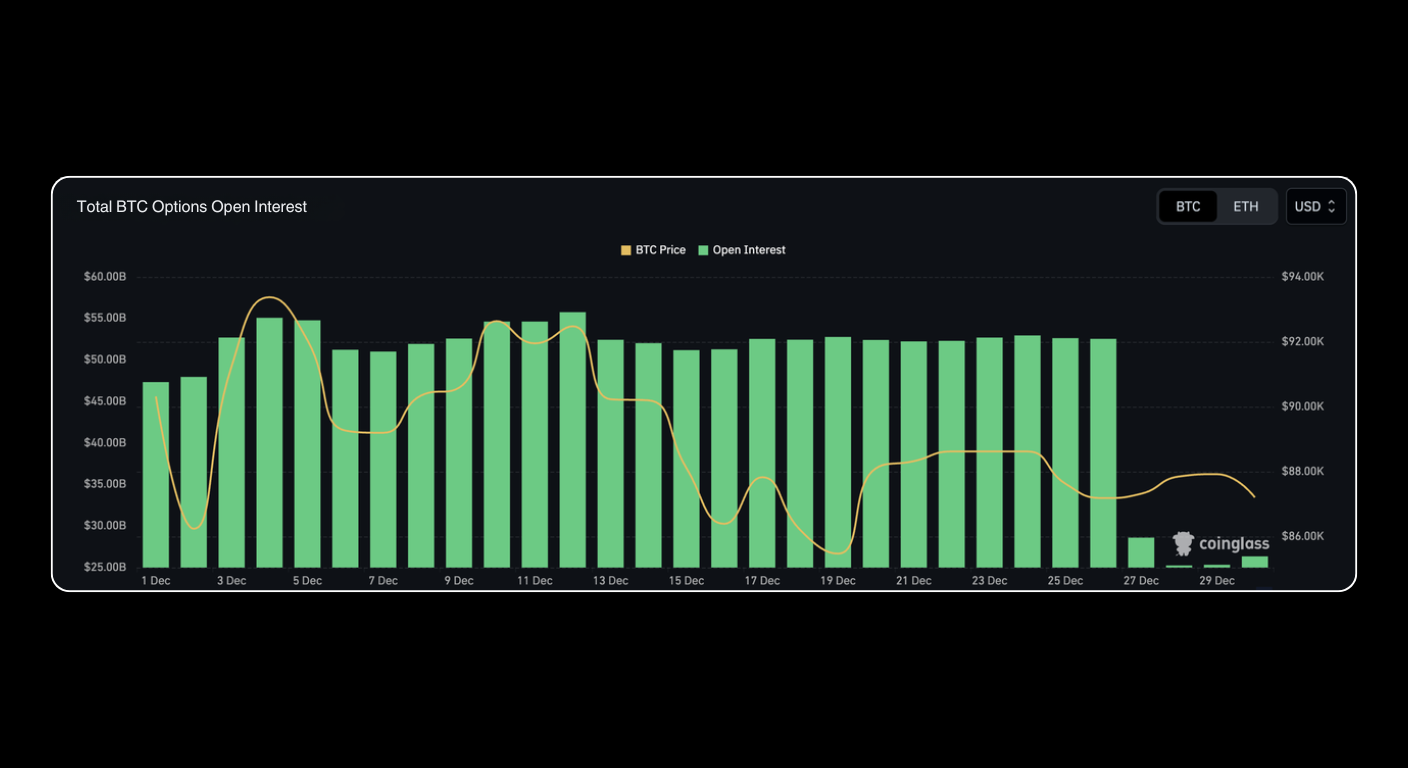Toggle the BTC Price series visibility
The width and height of the screenshot is (1408, 768).
pyautogui.click(x=654, y=250)
